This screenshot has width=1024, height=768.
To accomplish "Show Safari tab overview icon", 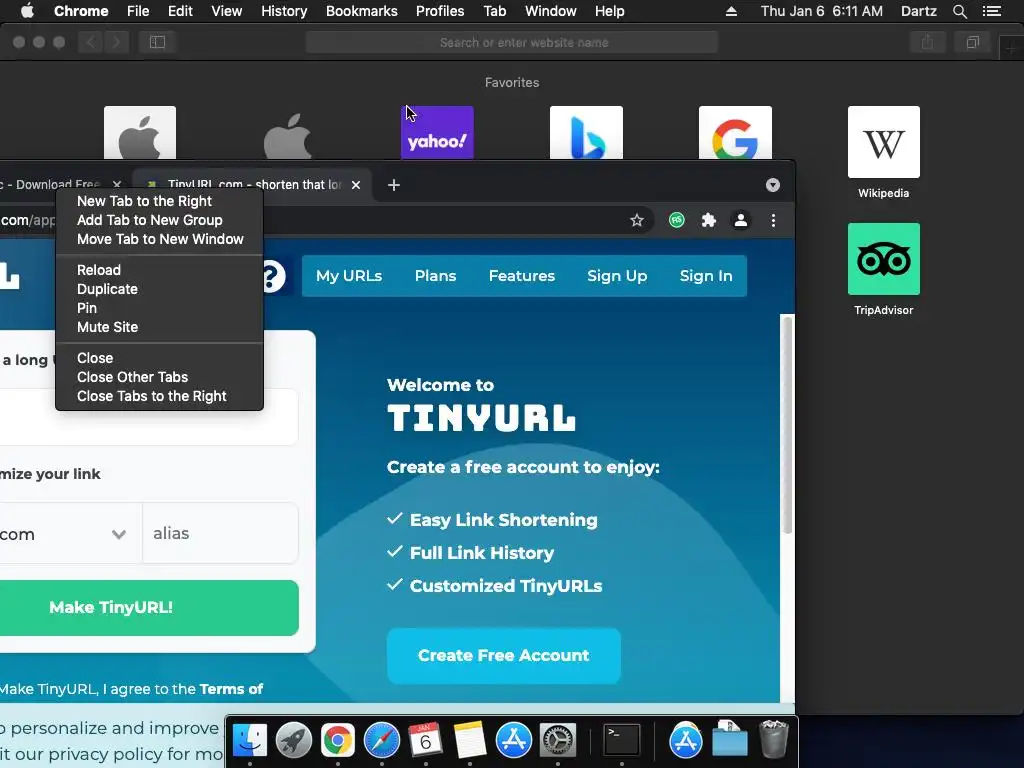I will tap(972, 42).
